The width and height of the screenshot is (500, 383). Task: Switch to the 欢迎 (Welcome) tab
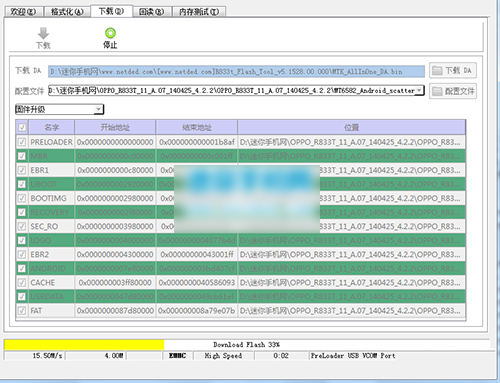click(x=23, y=12)
